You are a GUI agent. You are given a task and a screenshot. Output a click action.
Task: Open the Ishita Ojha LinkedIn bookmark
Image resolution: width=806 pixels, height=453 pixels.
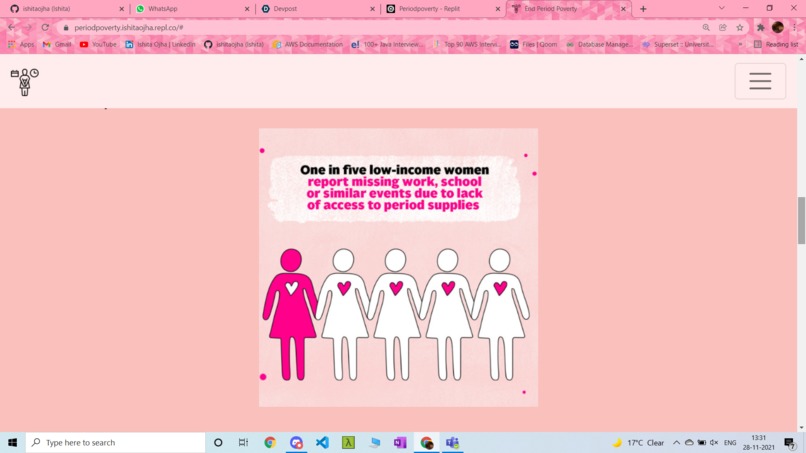click(x=160, y=45)
